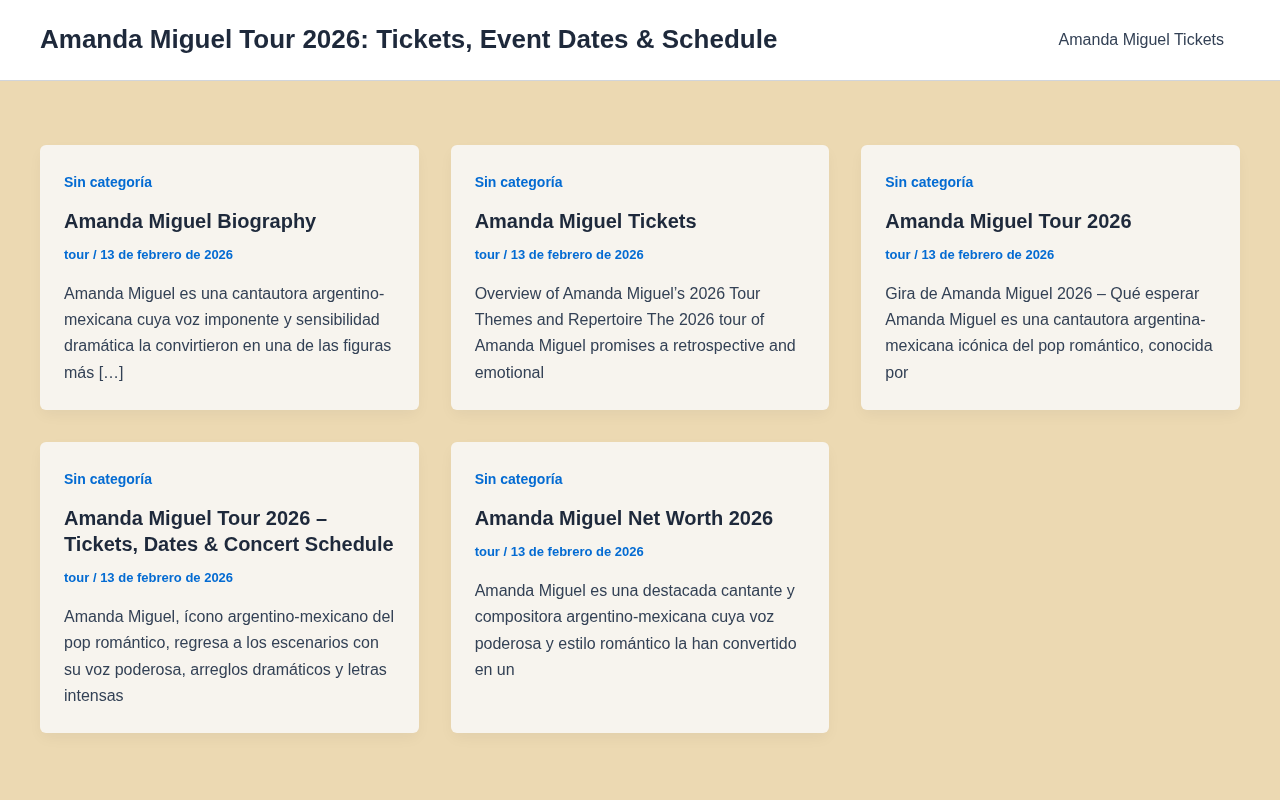Open the Amanda Miguel Biography post title
1280x800 pixels.
coord(190,221)
